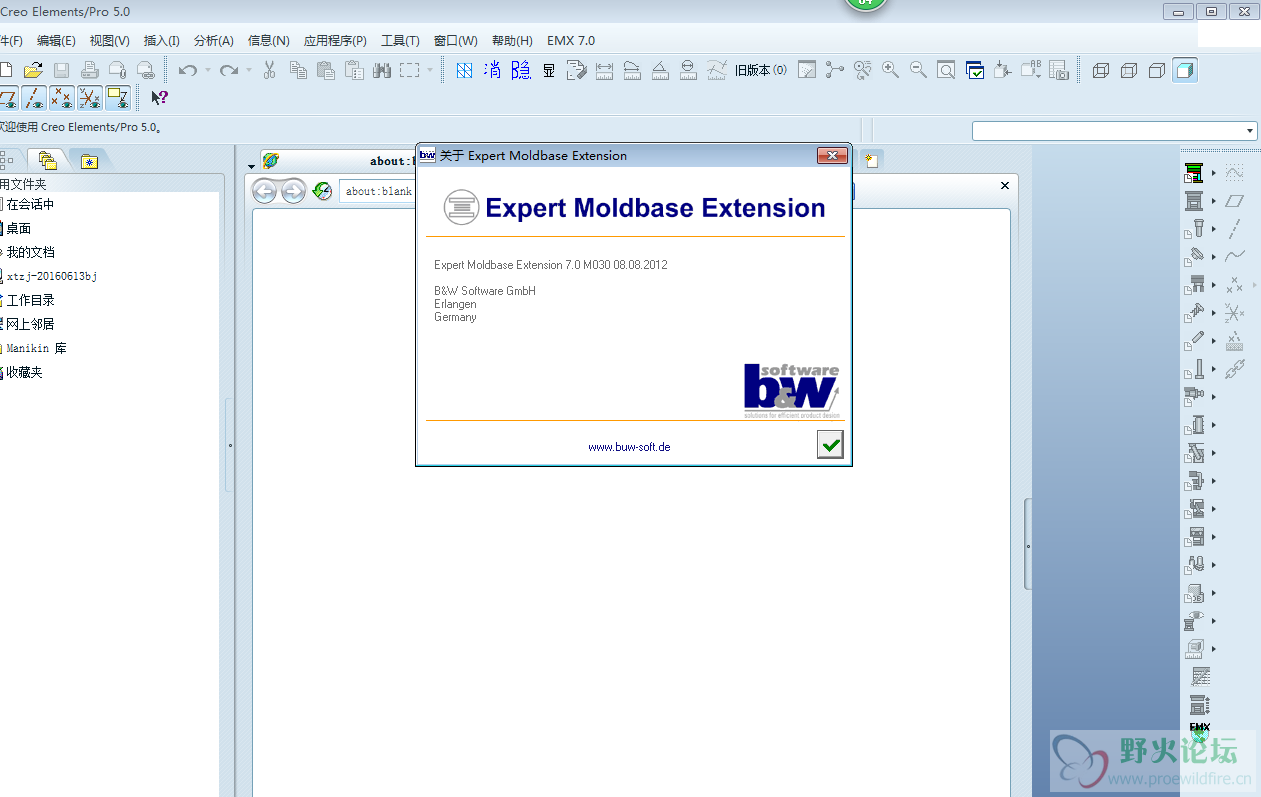Open the selection filter combo box
Viewport: 1261px width, 797px height.
[x=1115, y=131]
